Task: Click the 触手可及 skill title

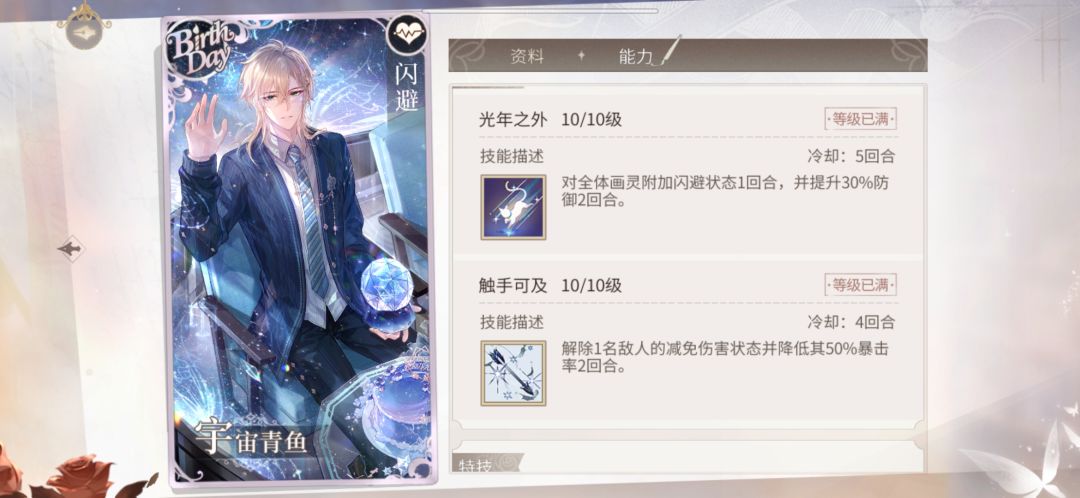Action: (513, 285)
